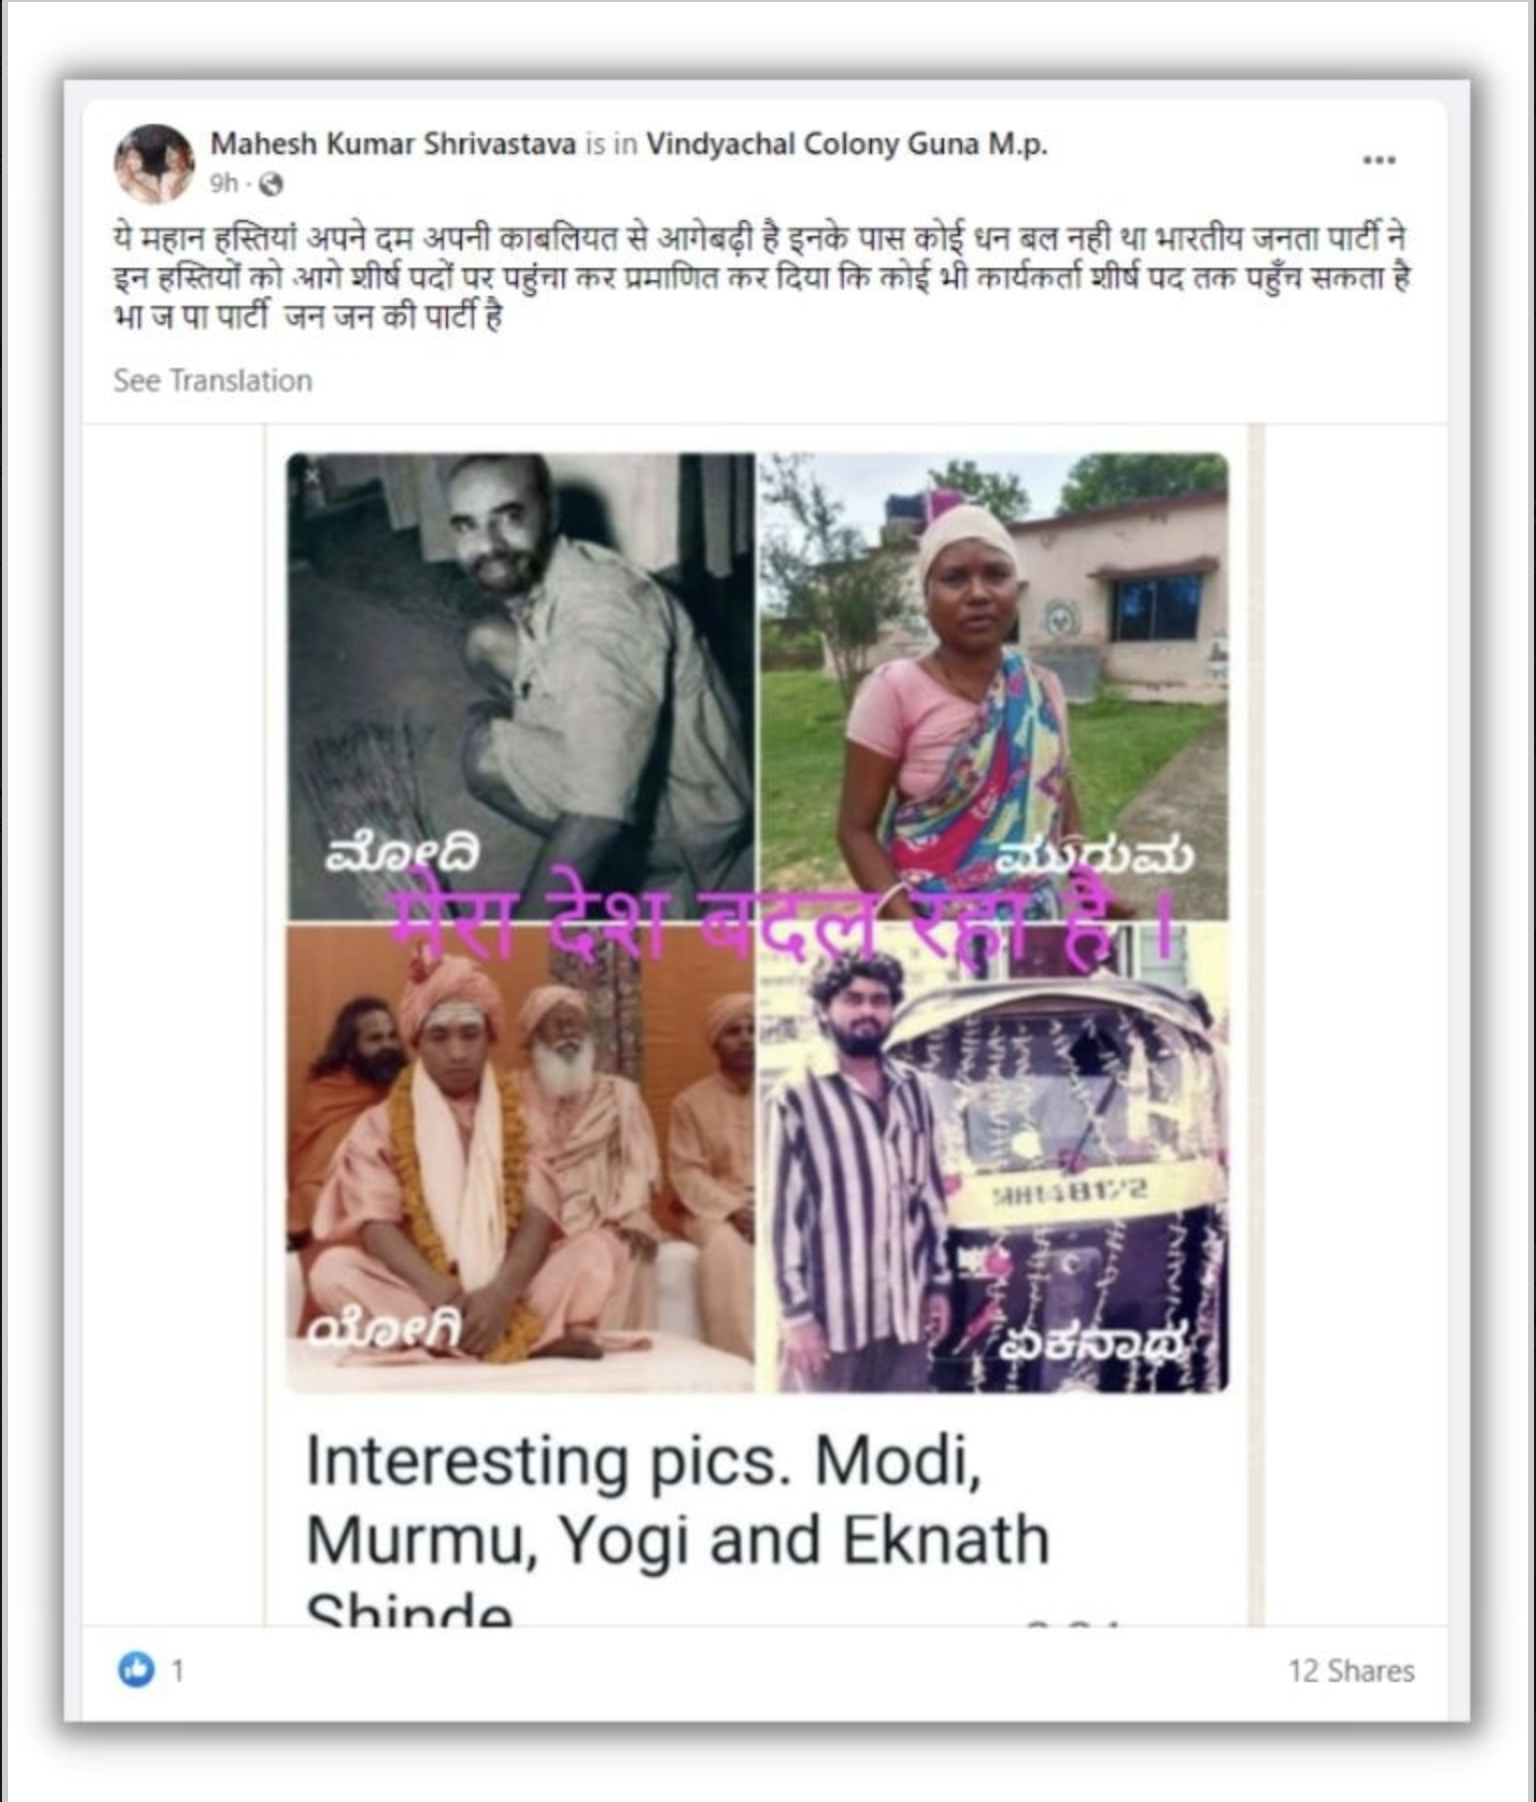Open the top-left black-and-white photo

pyautogui.click(x=521, y=687)
